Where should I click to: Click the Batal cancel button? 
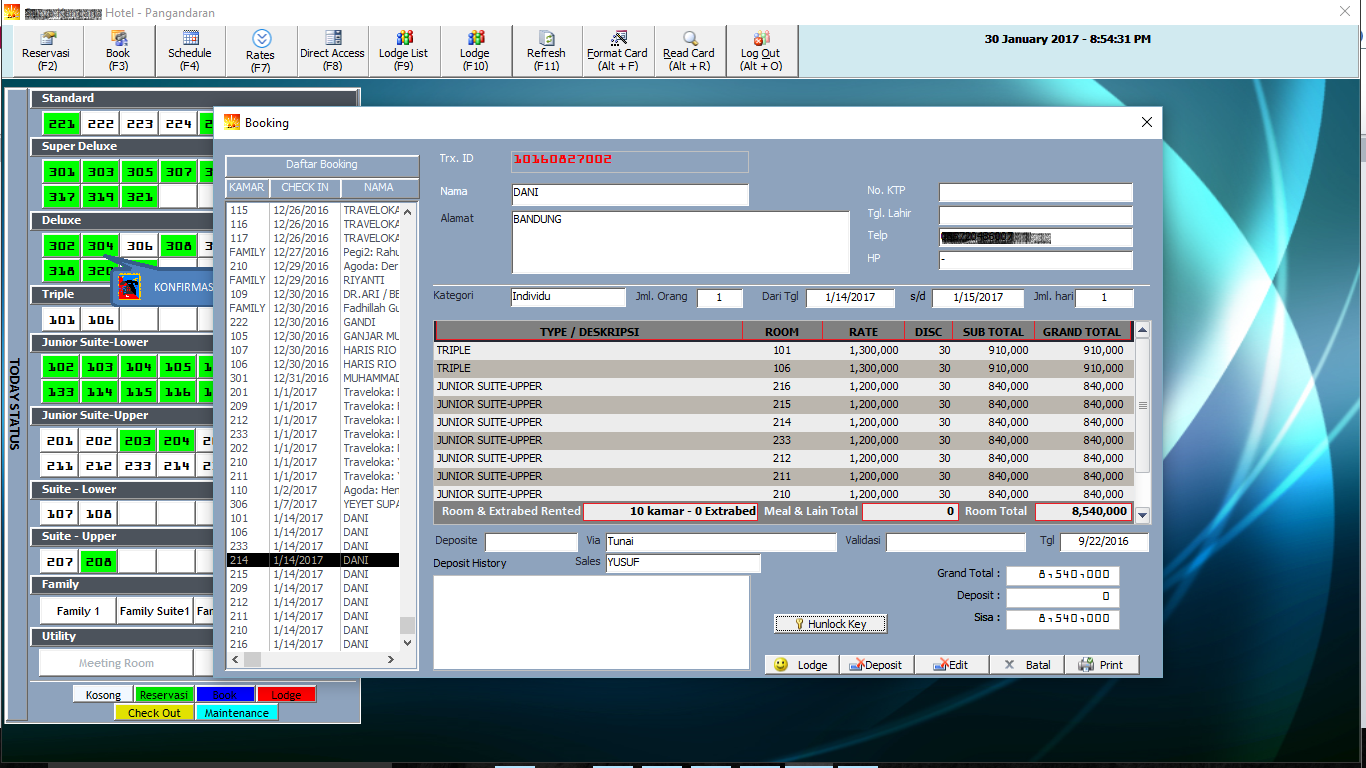1027,665
